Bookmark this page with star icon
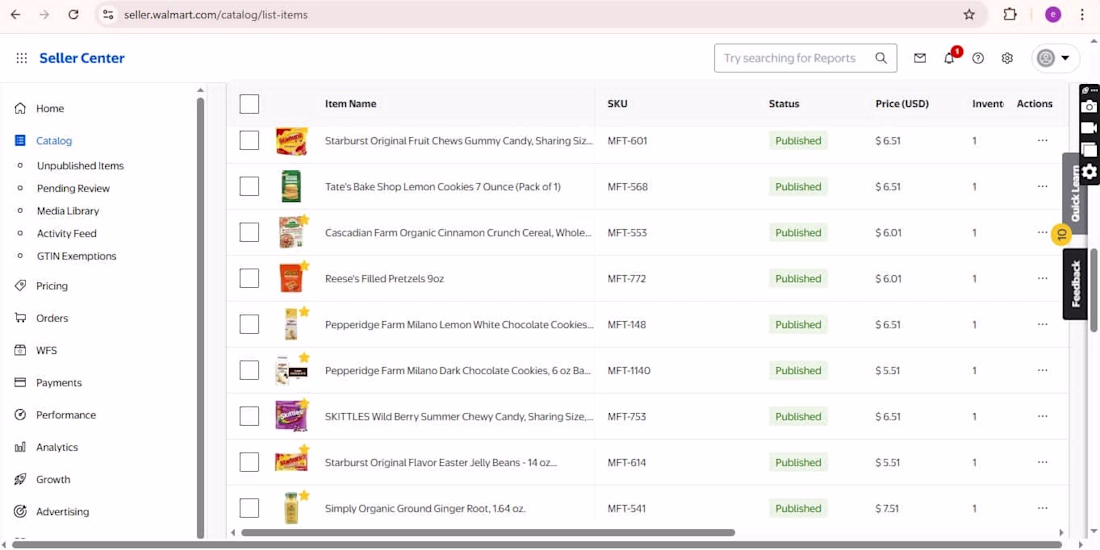This screenshot has width=1100, height=550. tap(969, 14)
